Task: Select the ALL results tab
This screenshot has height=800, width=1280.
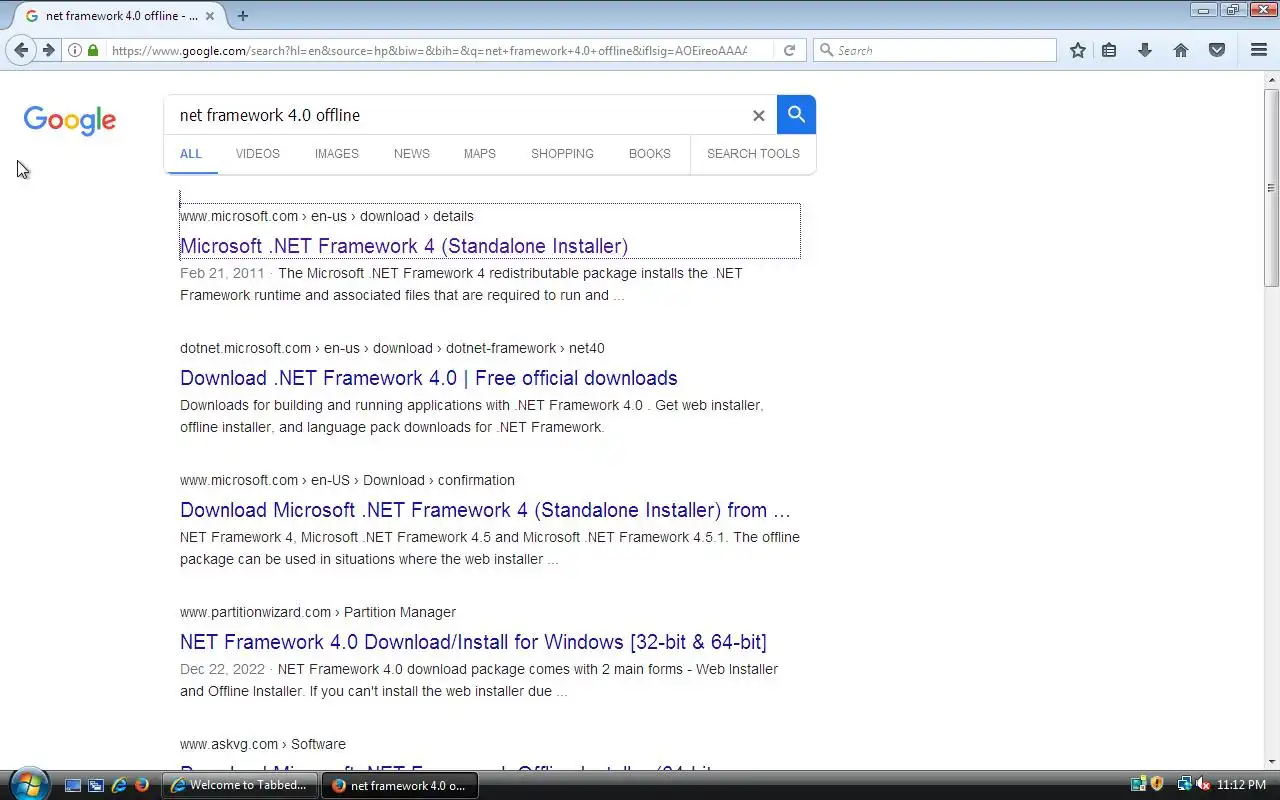Action: (x=191, y=154)
